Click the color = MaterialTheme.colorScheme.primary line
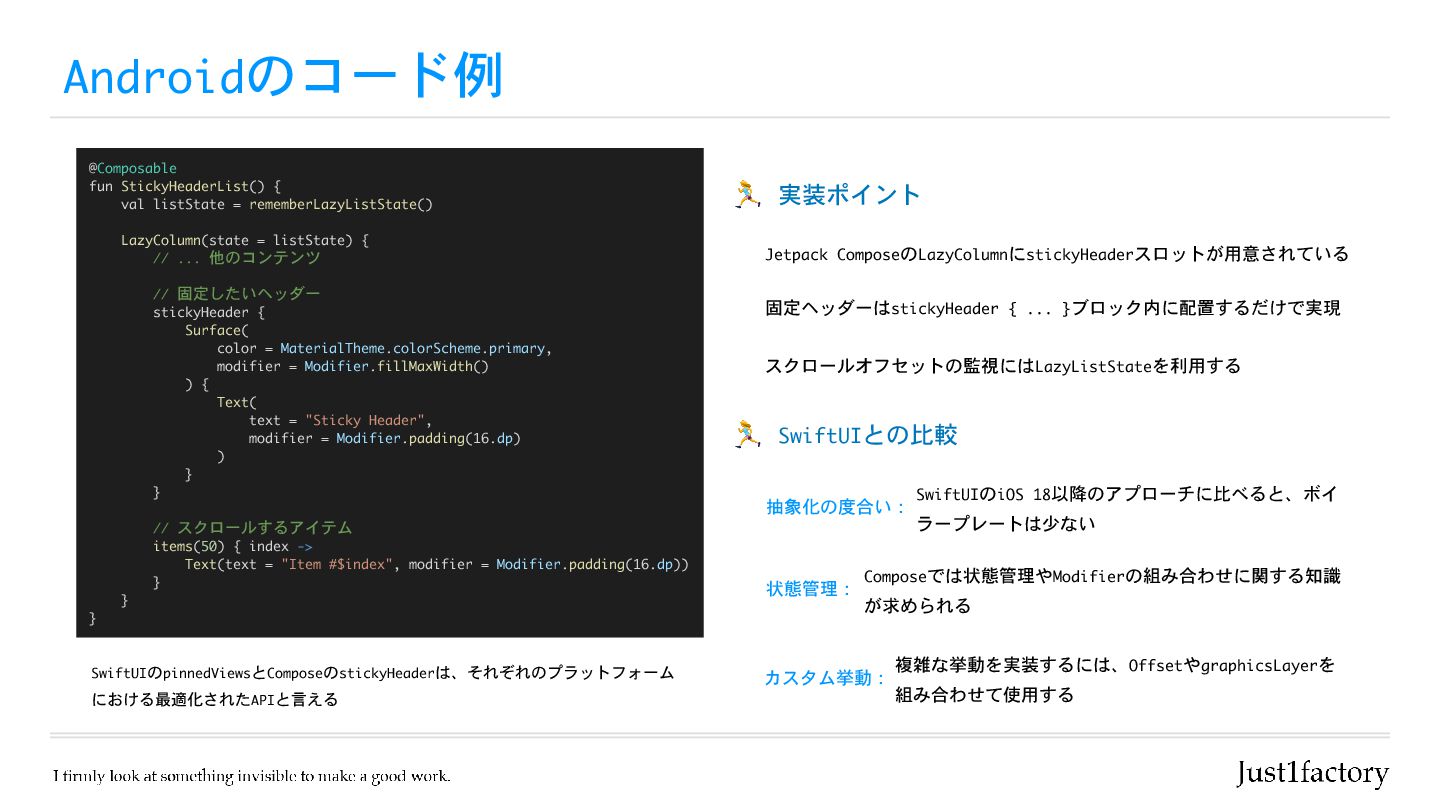 point(384,348)
